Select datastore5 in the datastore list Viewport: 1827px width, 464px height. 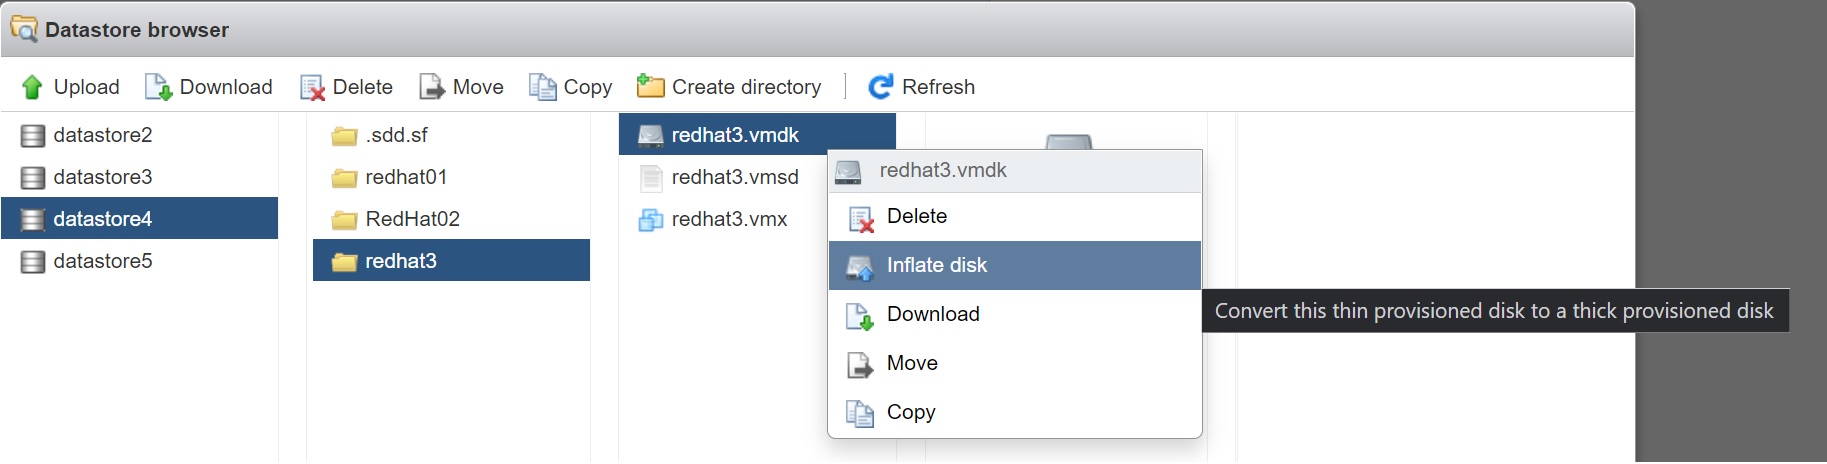[x=102, y=261]
